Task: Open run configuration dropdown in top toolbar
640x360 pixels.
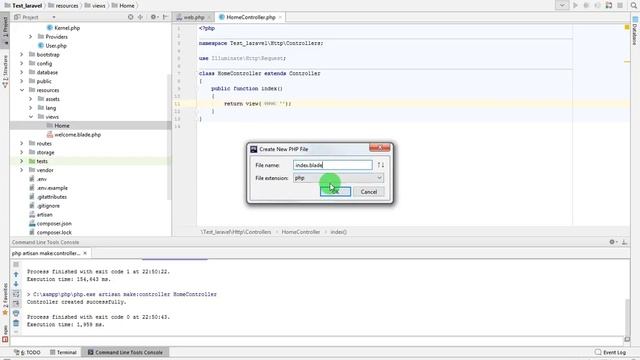Action: 562,5
